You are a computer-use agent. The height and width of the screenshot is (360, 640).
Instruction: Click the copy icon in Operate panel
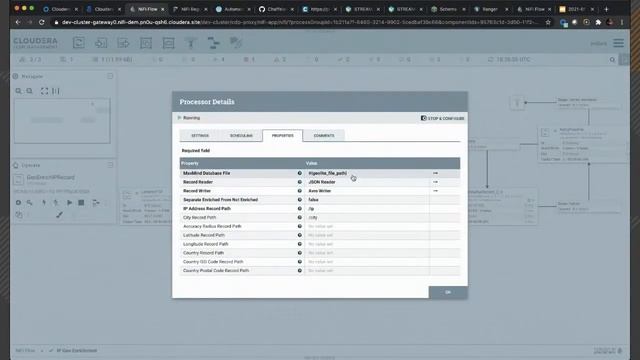(x=19, y=214)
